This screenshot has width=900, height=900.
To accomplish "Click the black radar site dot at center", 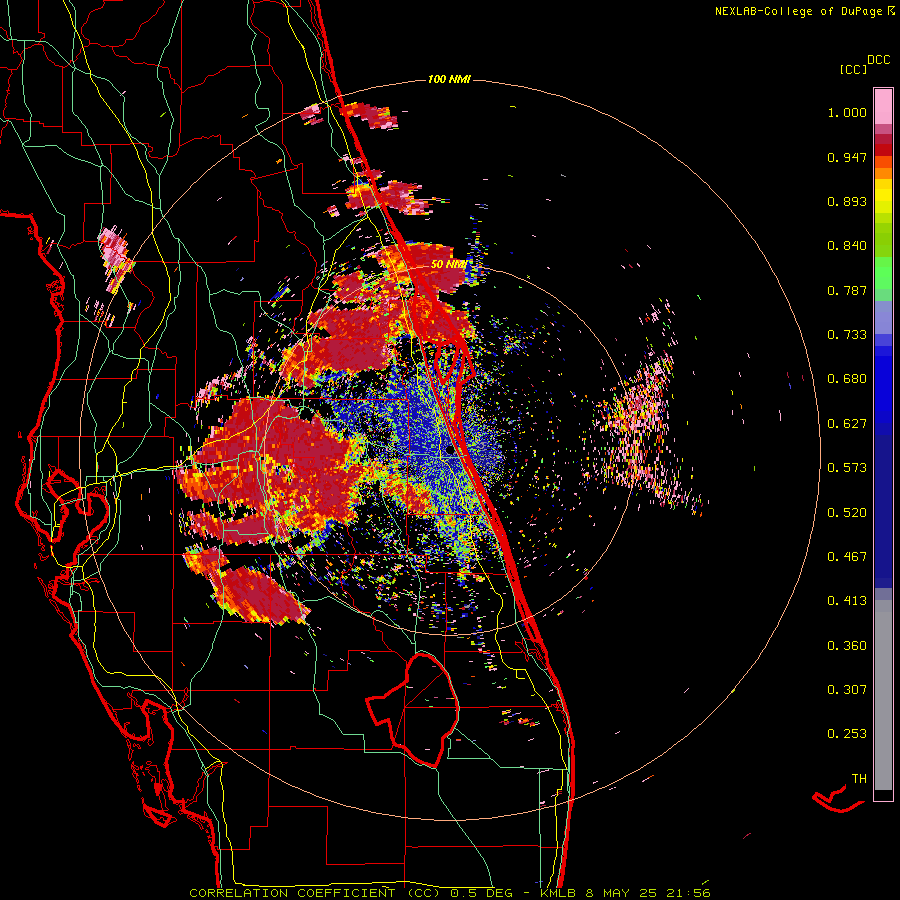I will [x=449, y=451].
